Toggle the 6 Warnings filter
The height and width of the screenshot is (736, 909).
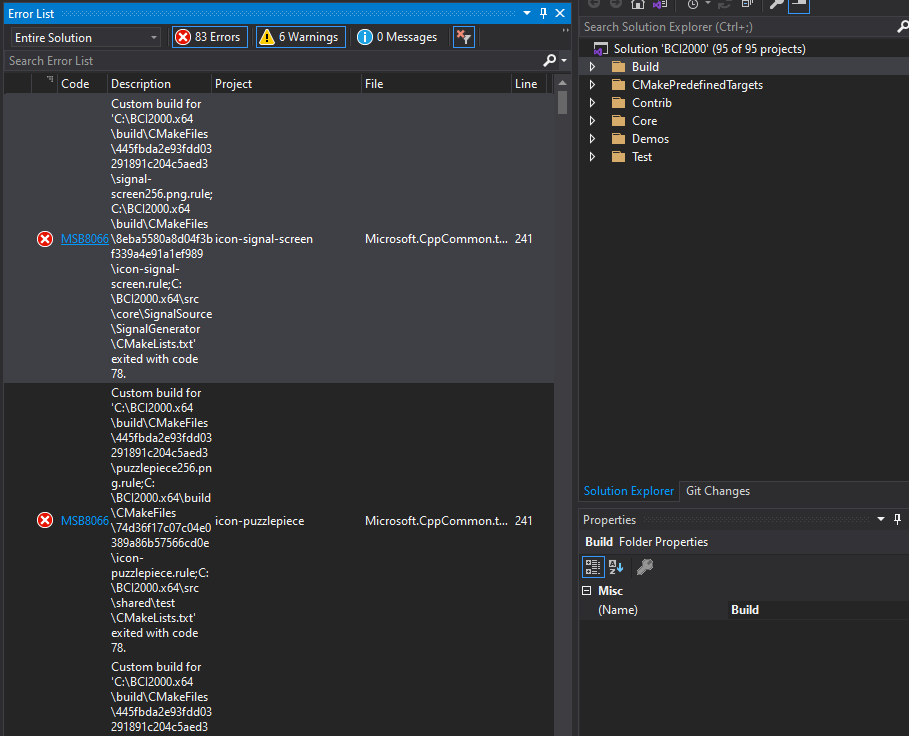click(x=301, y=37)
